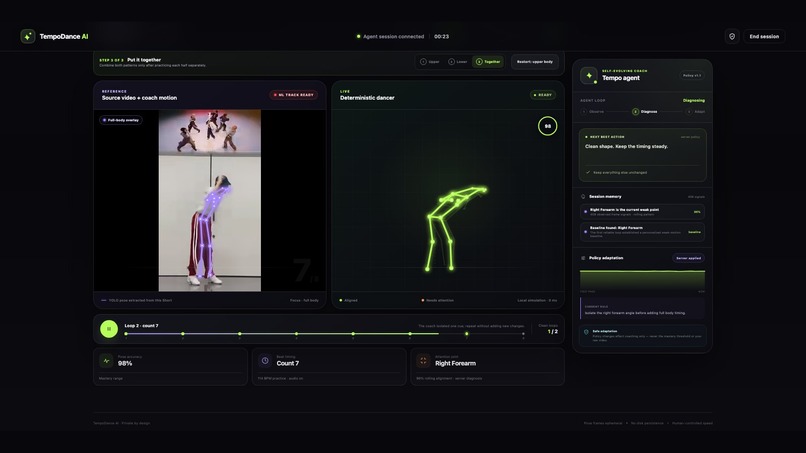Open the 'Right Forearm is the current weak point' entry
Image resolution: width=806 pixels, height=453 pixels.
pyautogui.click(x=642, y=212)
